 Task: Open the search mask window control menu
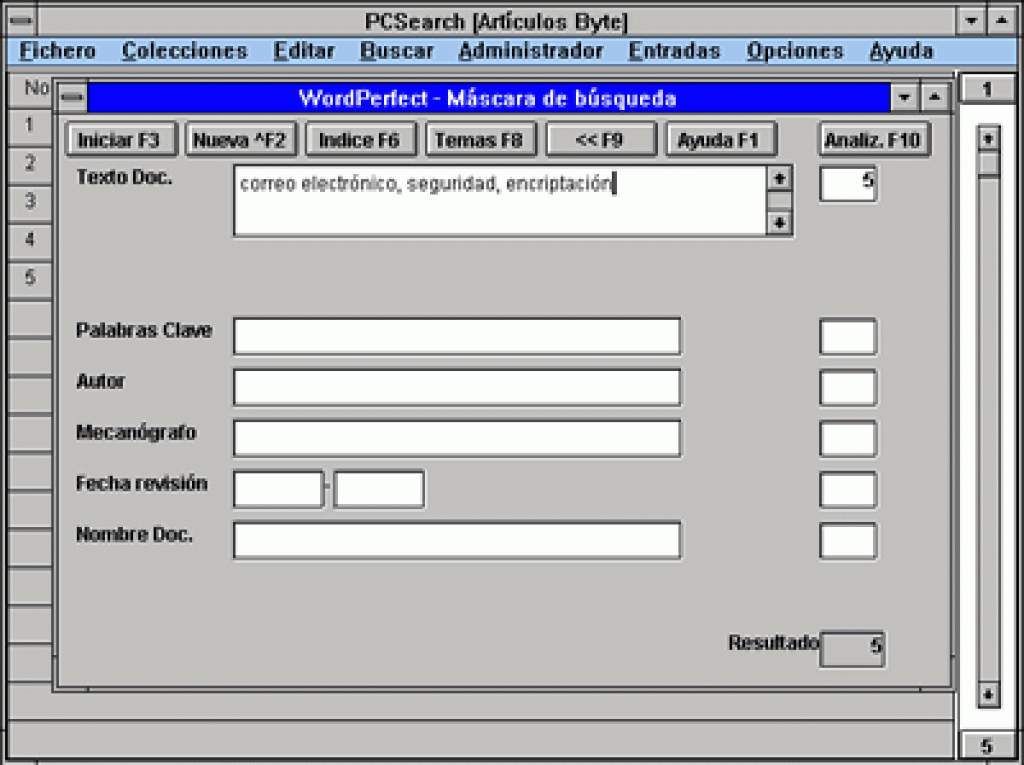(x=73, y=98)
